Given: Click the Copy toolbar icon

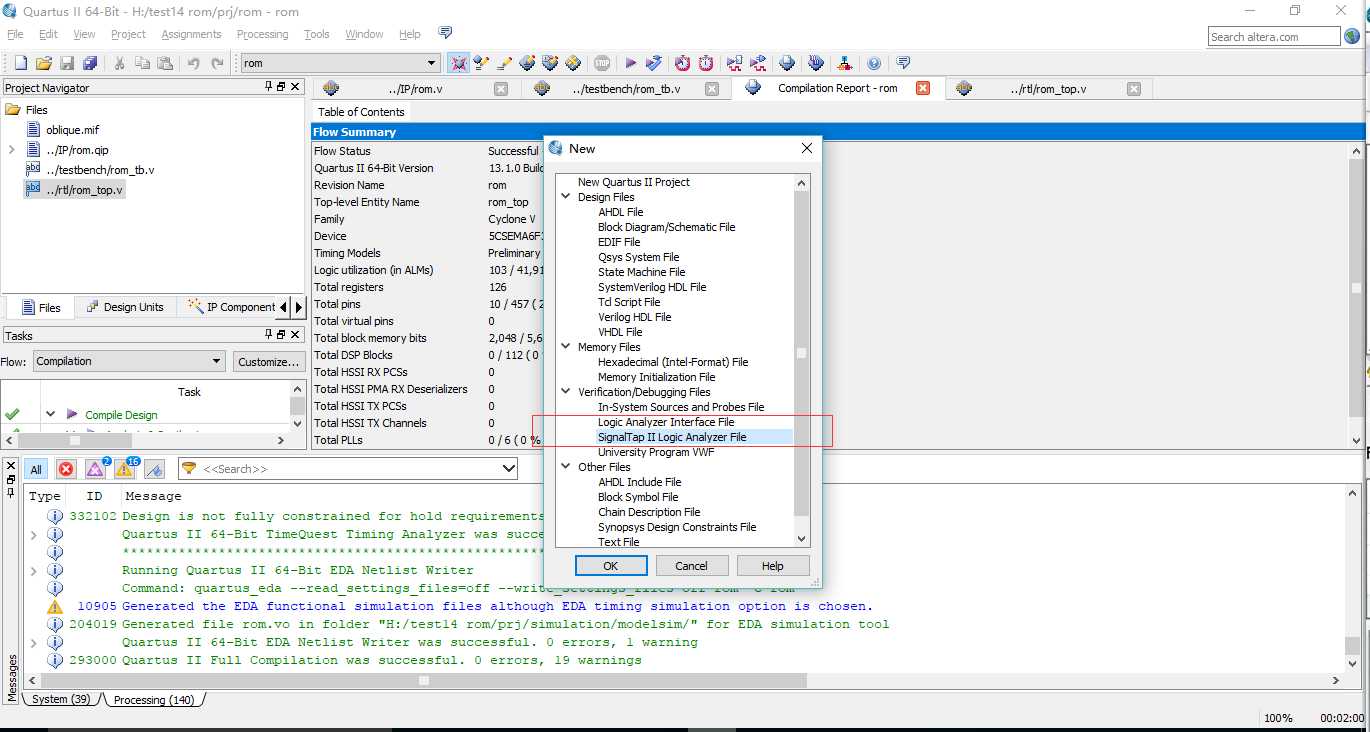Looking at the screenshot, I should 142,63.
